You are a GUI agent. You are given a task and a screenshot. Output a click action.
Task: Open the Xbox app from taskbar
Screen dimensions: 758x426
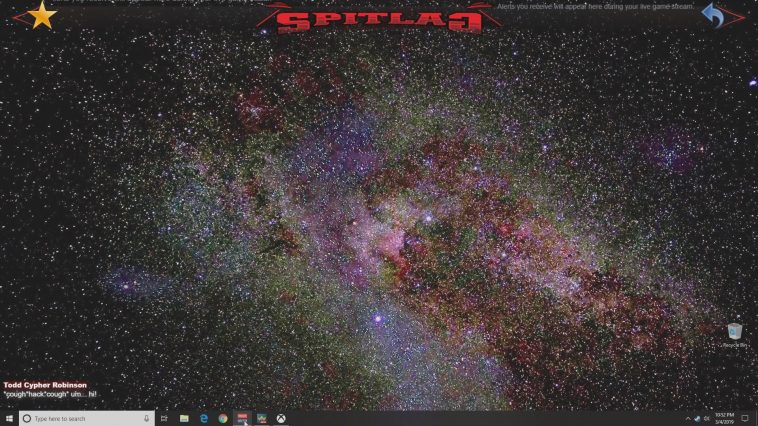coord(282,418)
